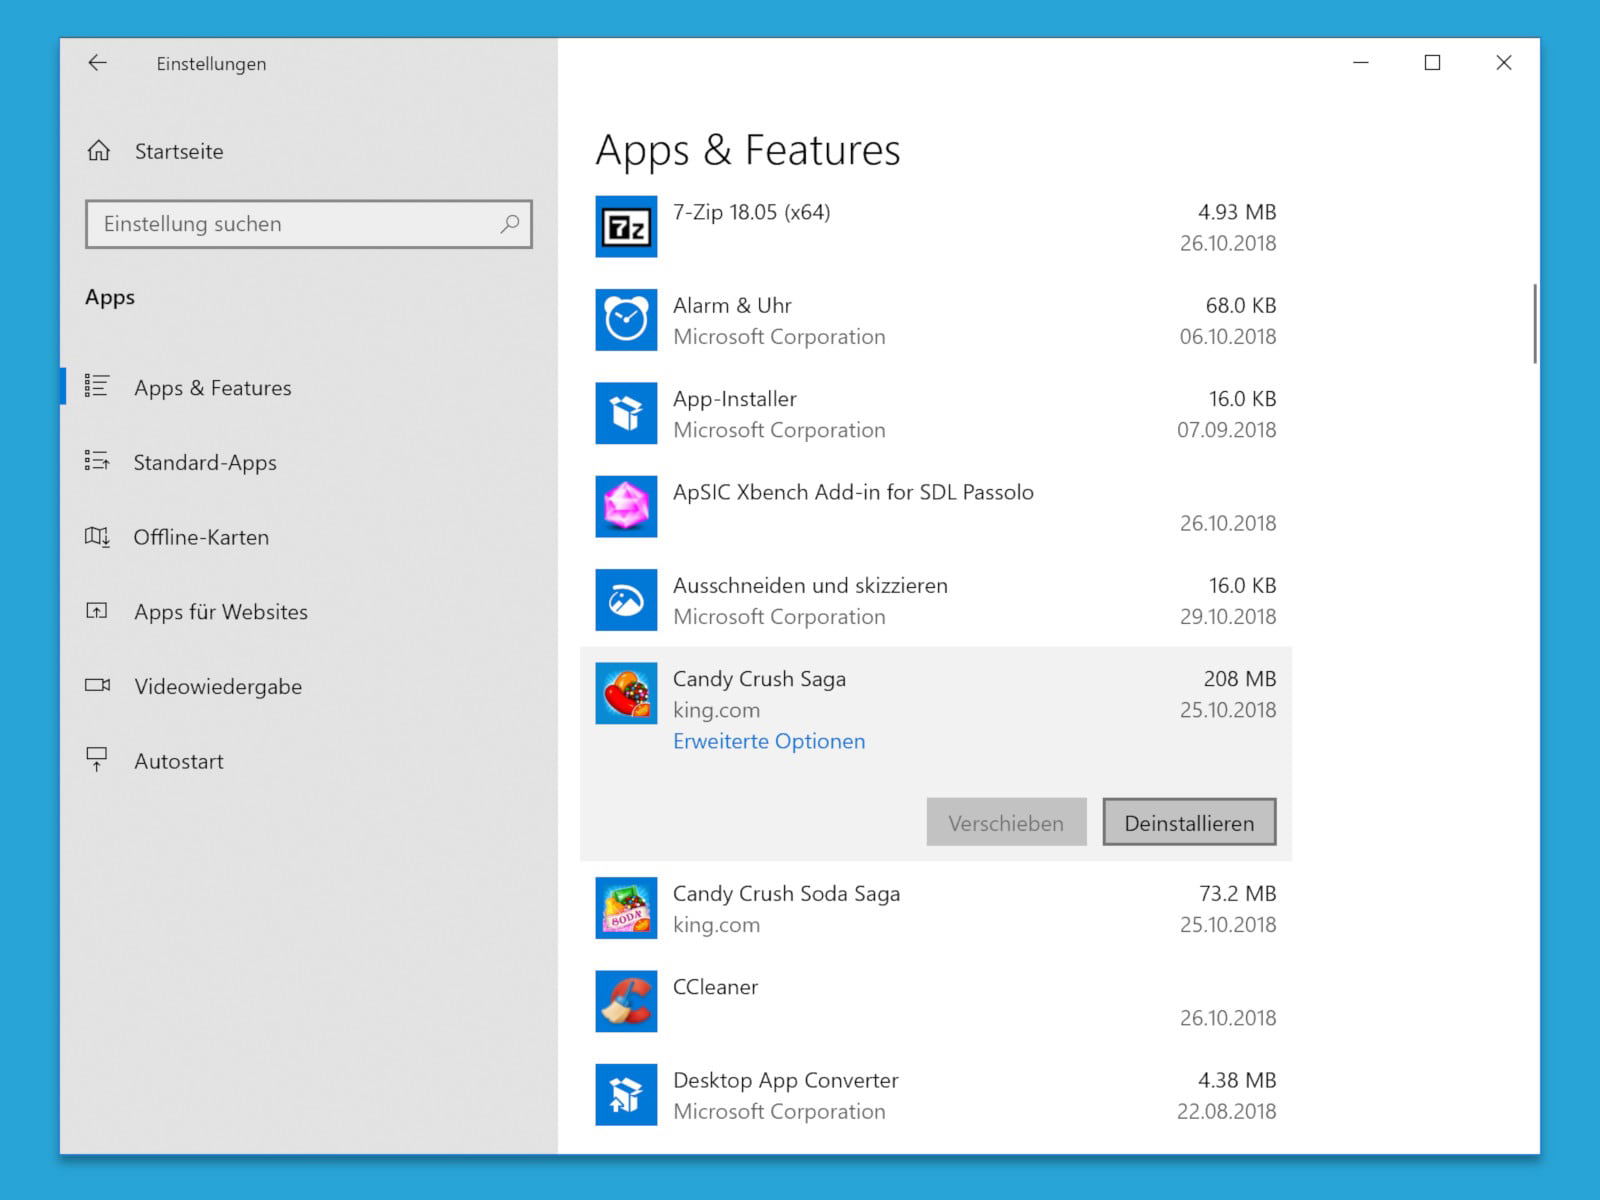Click the Apps für Websites icon

tap(97, 611)
